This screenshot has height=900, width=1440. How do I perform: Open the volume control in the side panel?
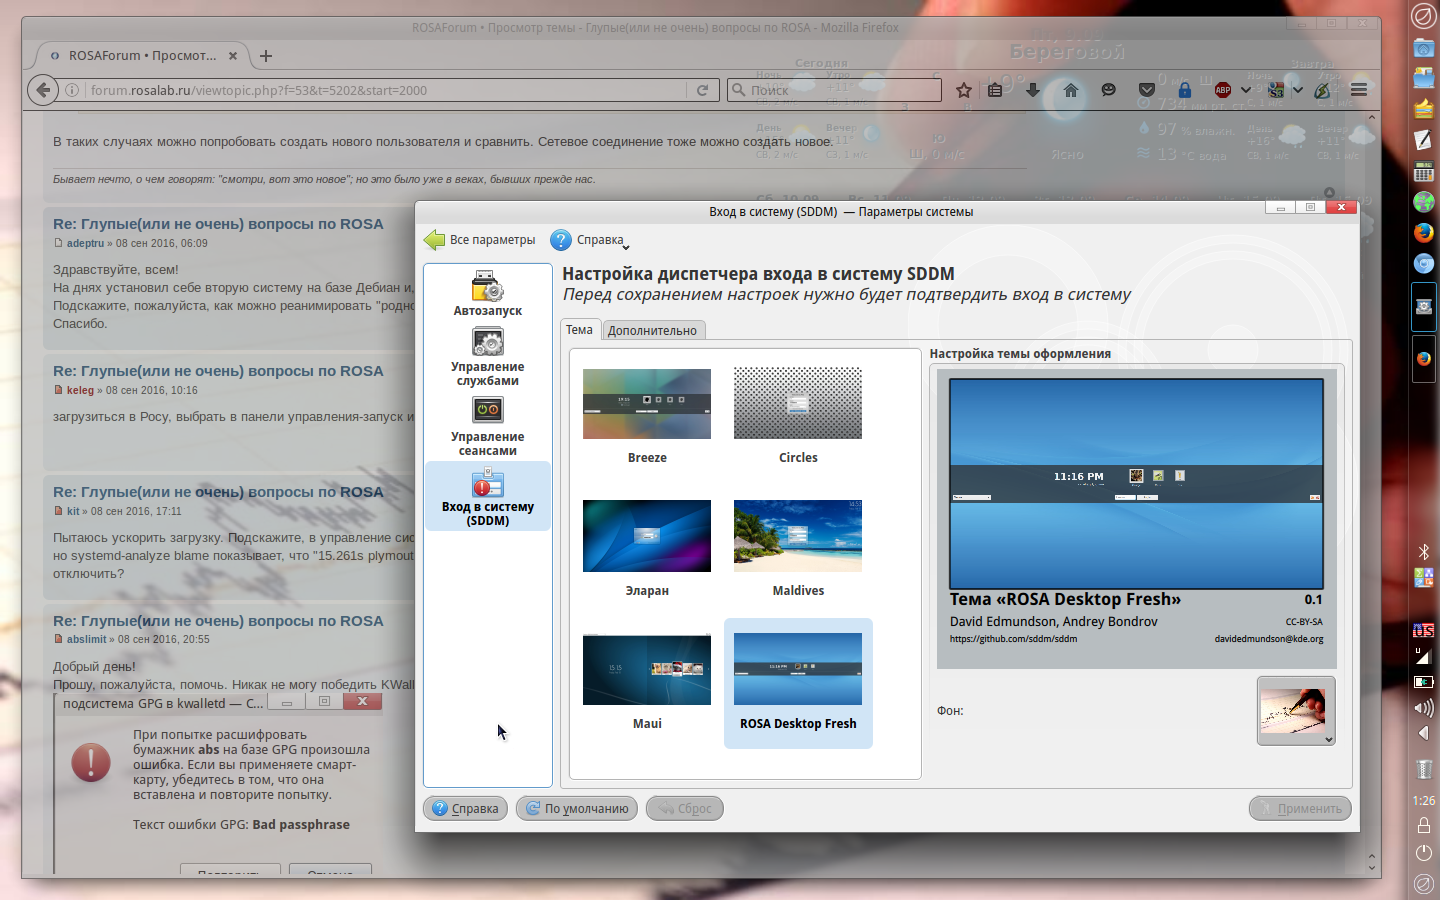click(1424, 708)
